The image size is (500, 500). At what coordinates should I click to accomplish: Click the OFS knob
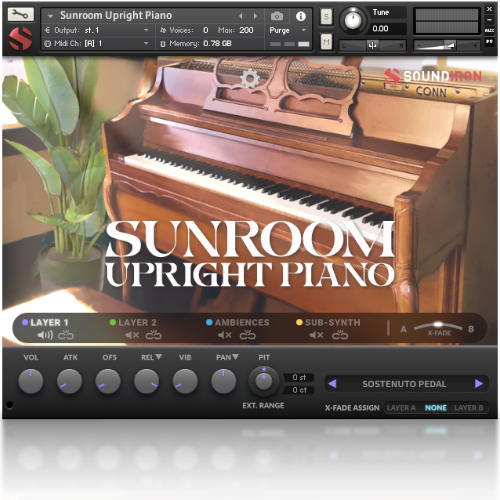(x=108, y=381)
